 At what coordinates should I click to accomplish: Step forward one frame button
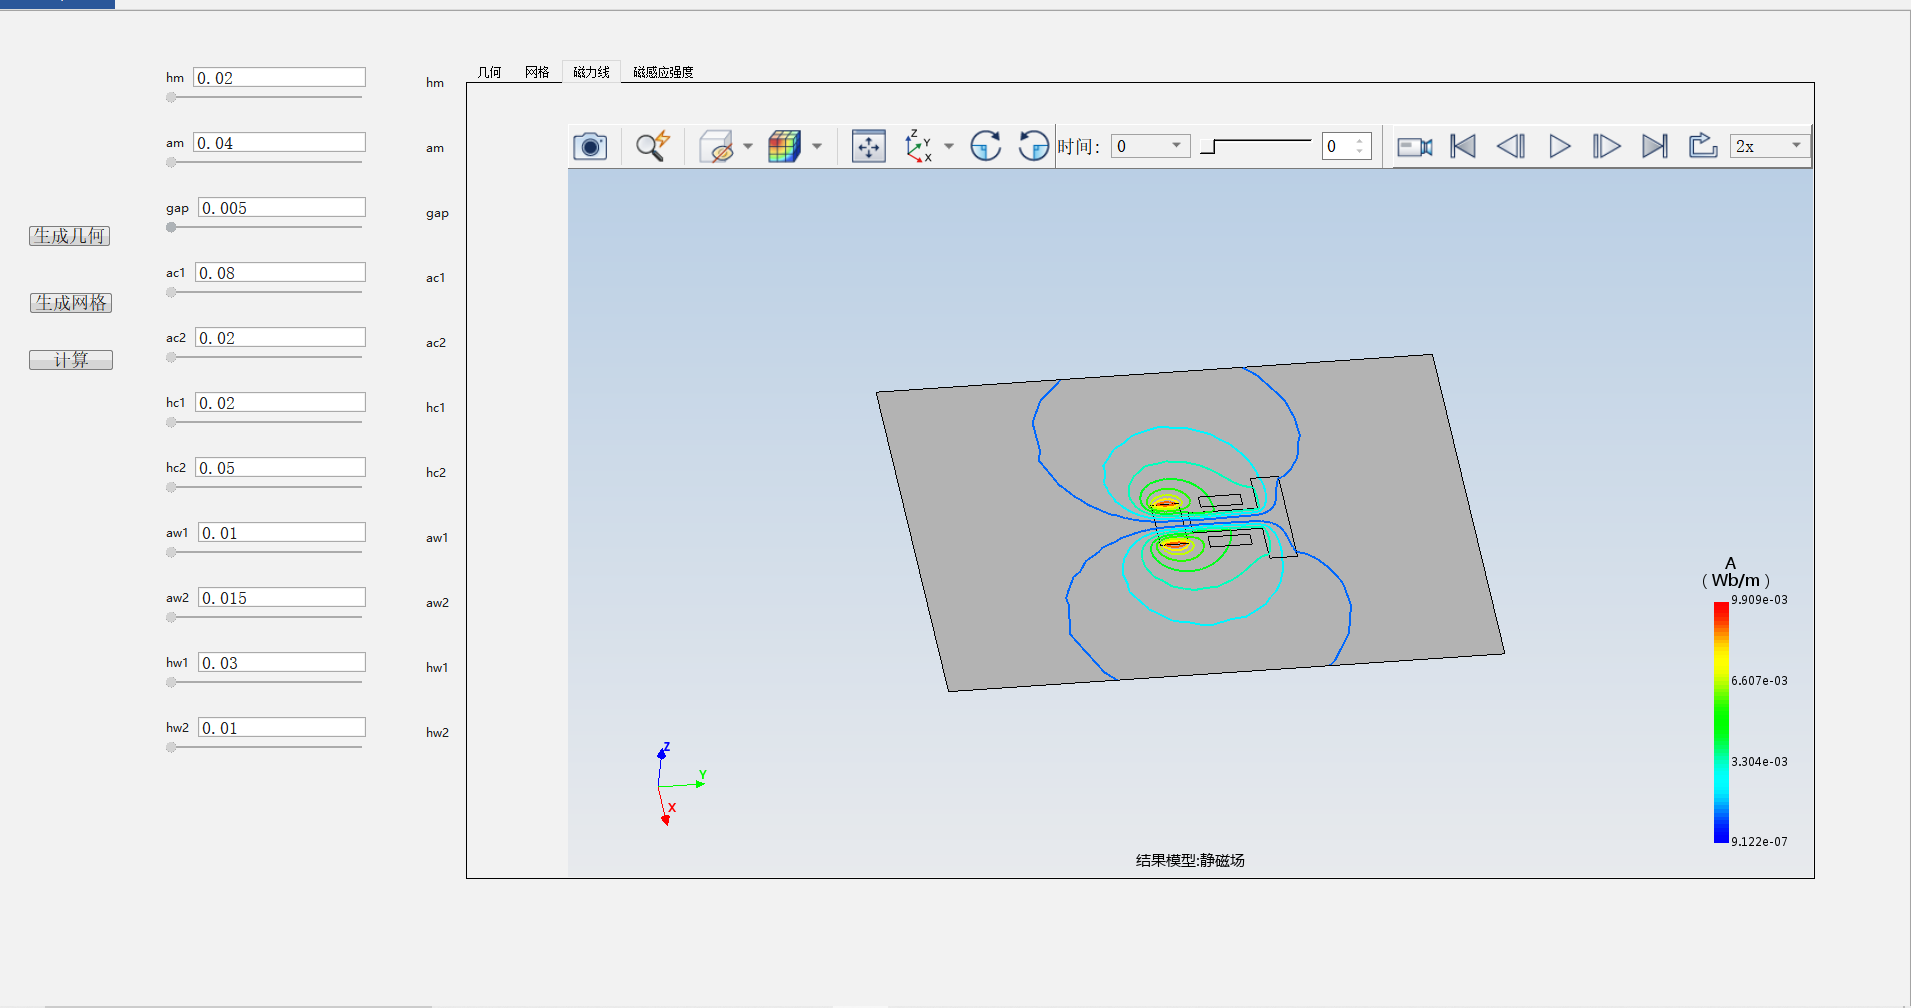click(1606, 146)
